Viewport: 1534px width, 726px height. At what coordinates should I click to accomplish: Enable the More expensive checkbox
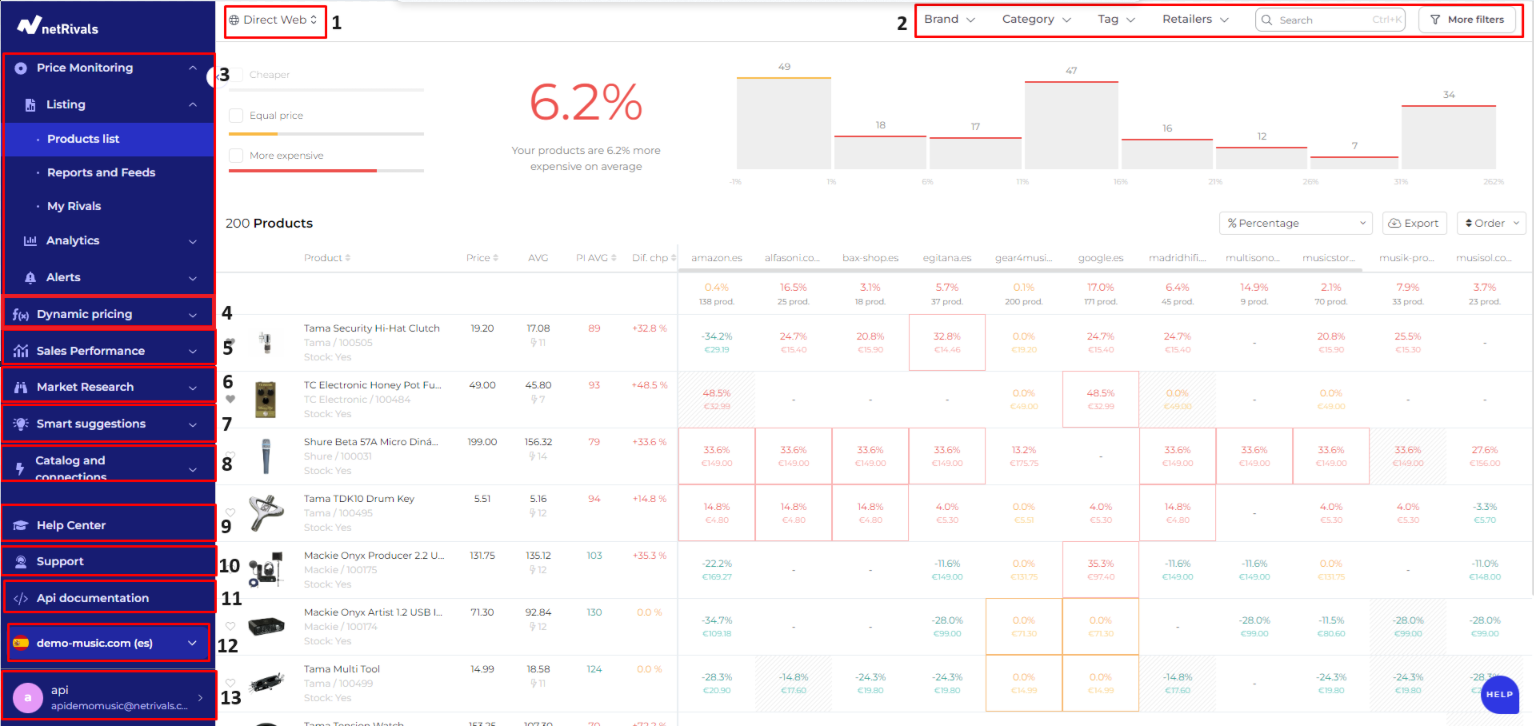click(x=236, y=156)
